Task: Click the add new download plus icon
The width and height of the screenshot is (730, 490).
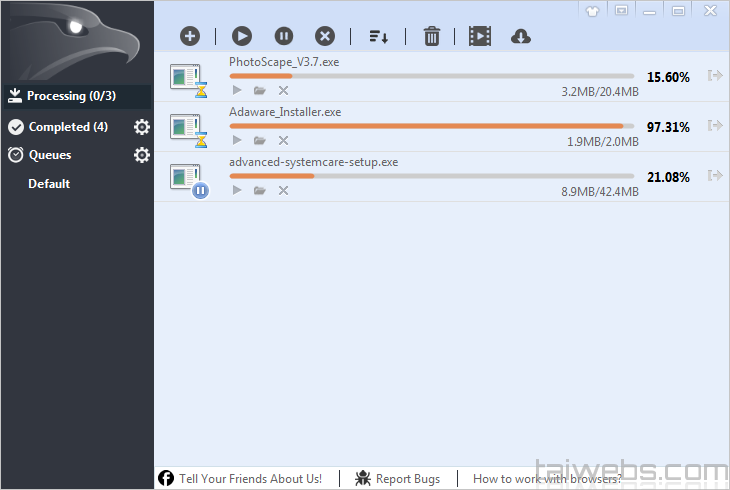Action: click(x=190, y=36)
